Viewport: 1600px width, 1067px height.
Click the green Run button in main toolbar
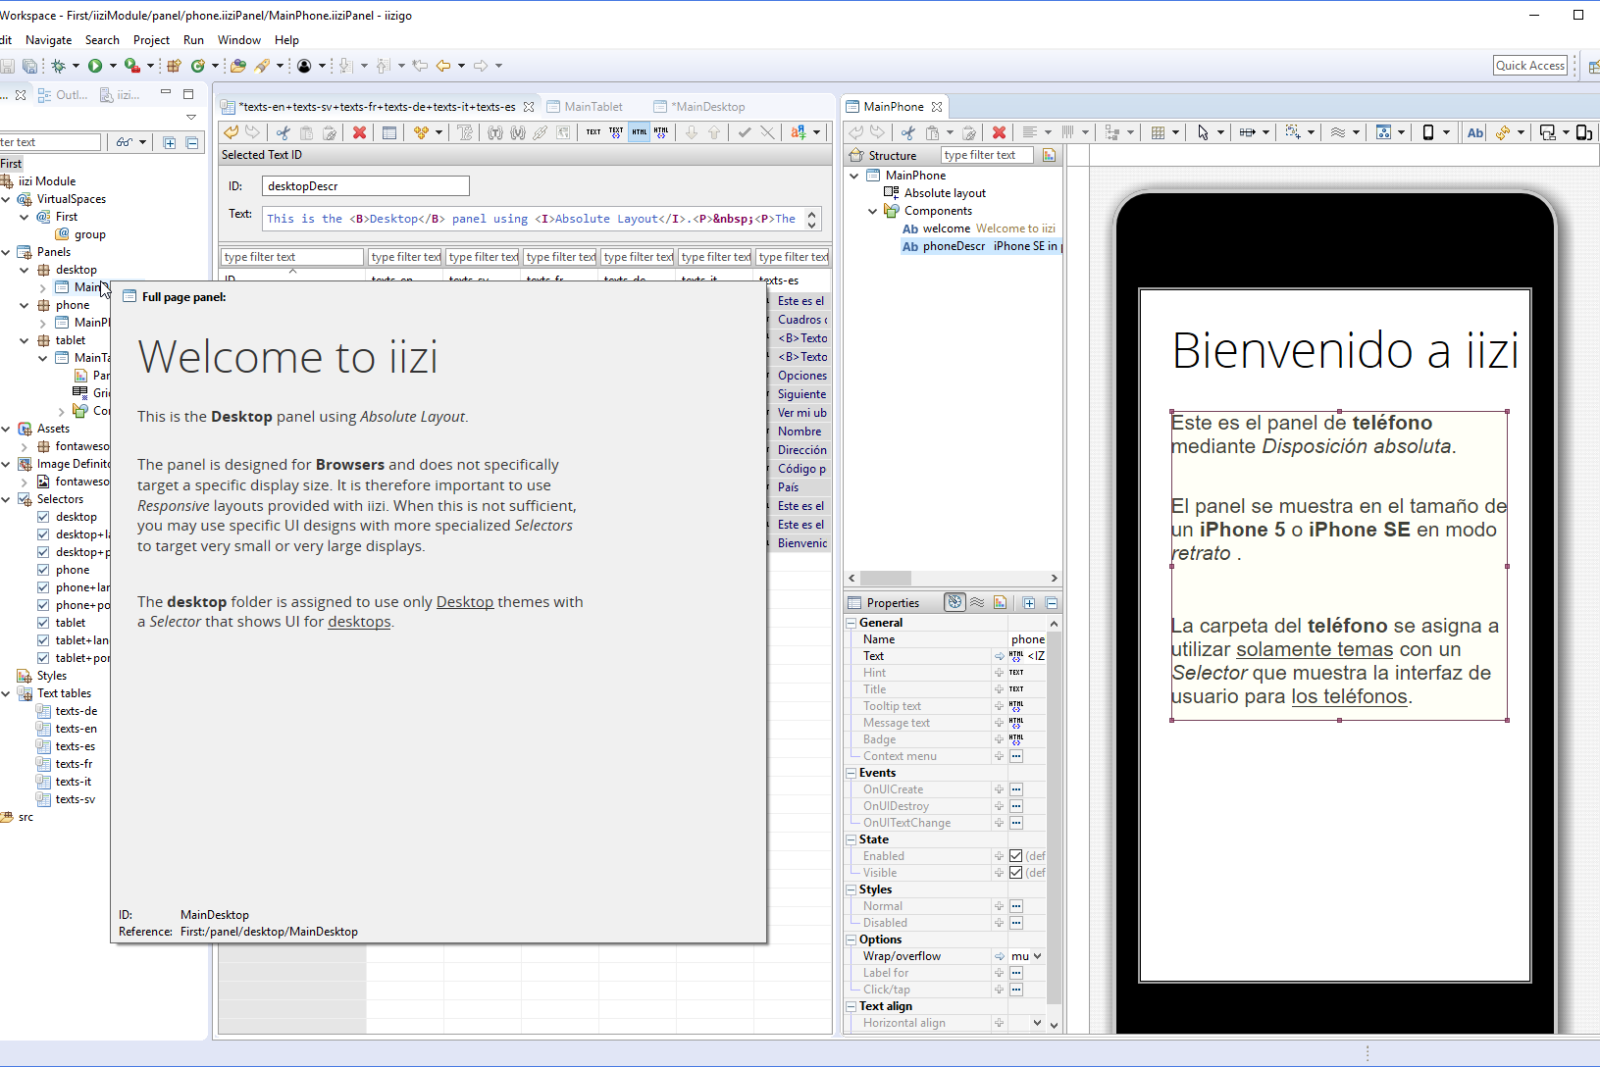95,66
